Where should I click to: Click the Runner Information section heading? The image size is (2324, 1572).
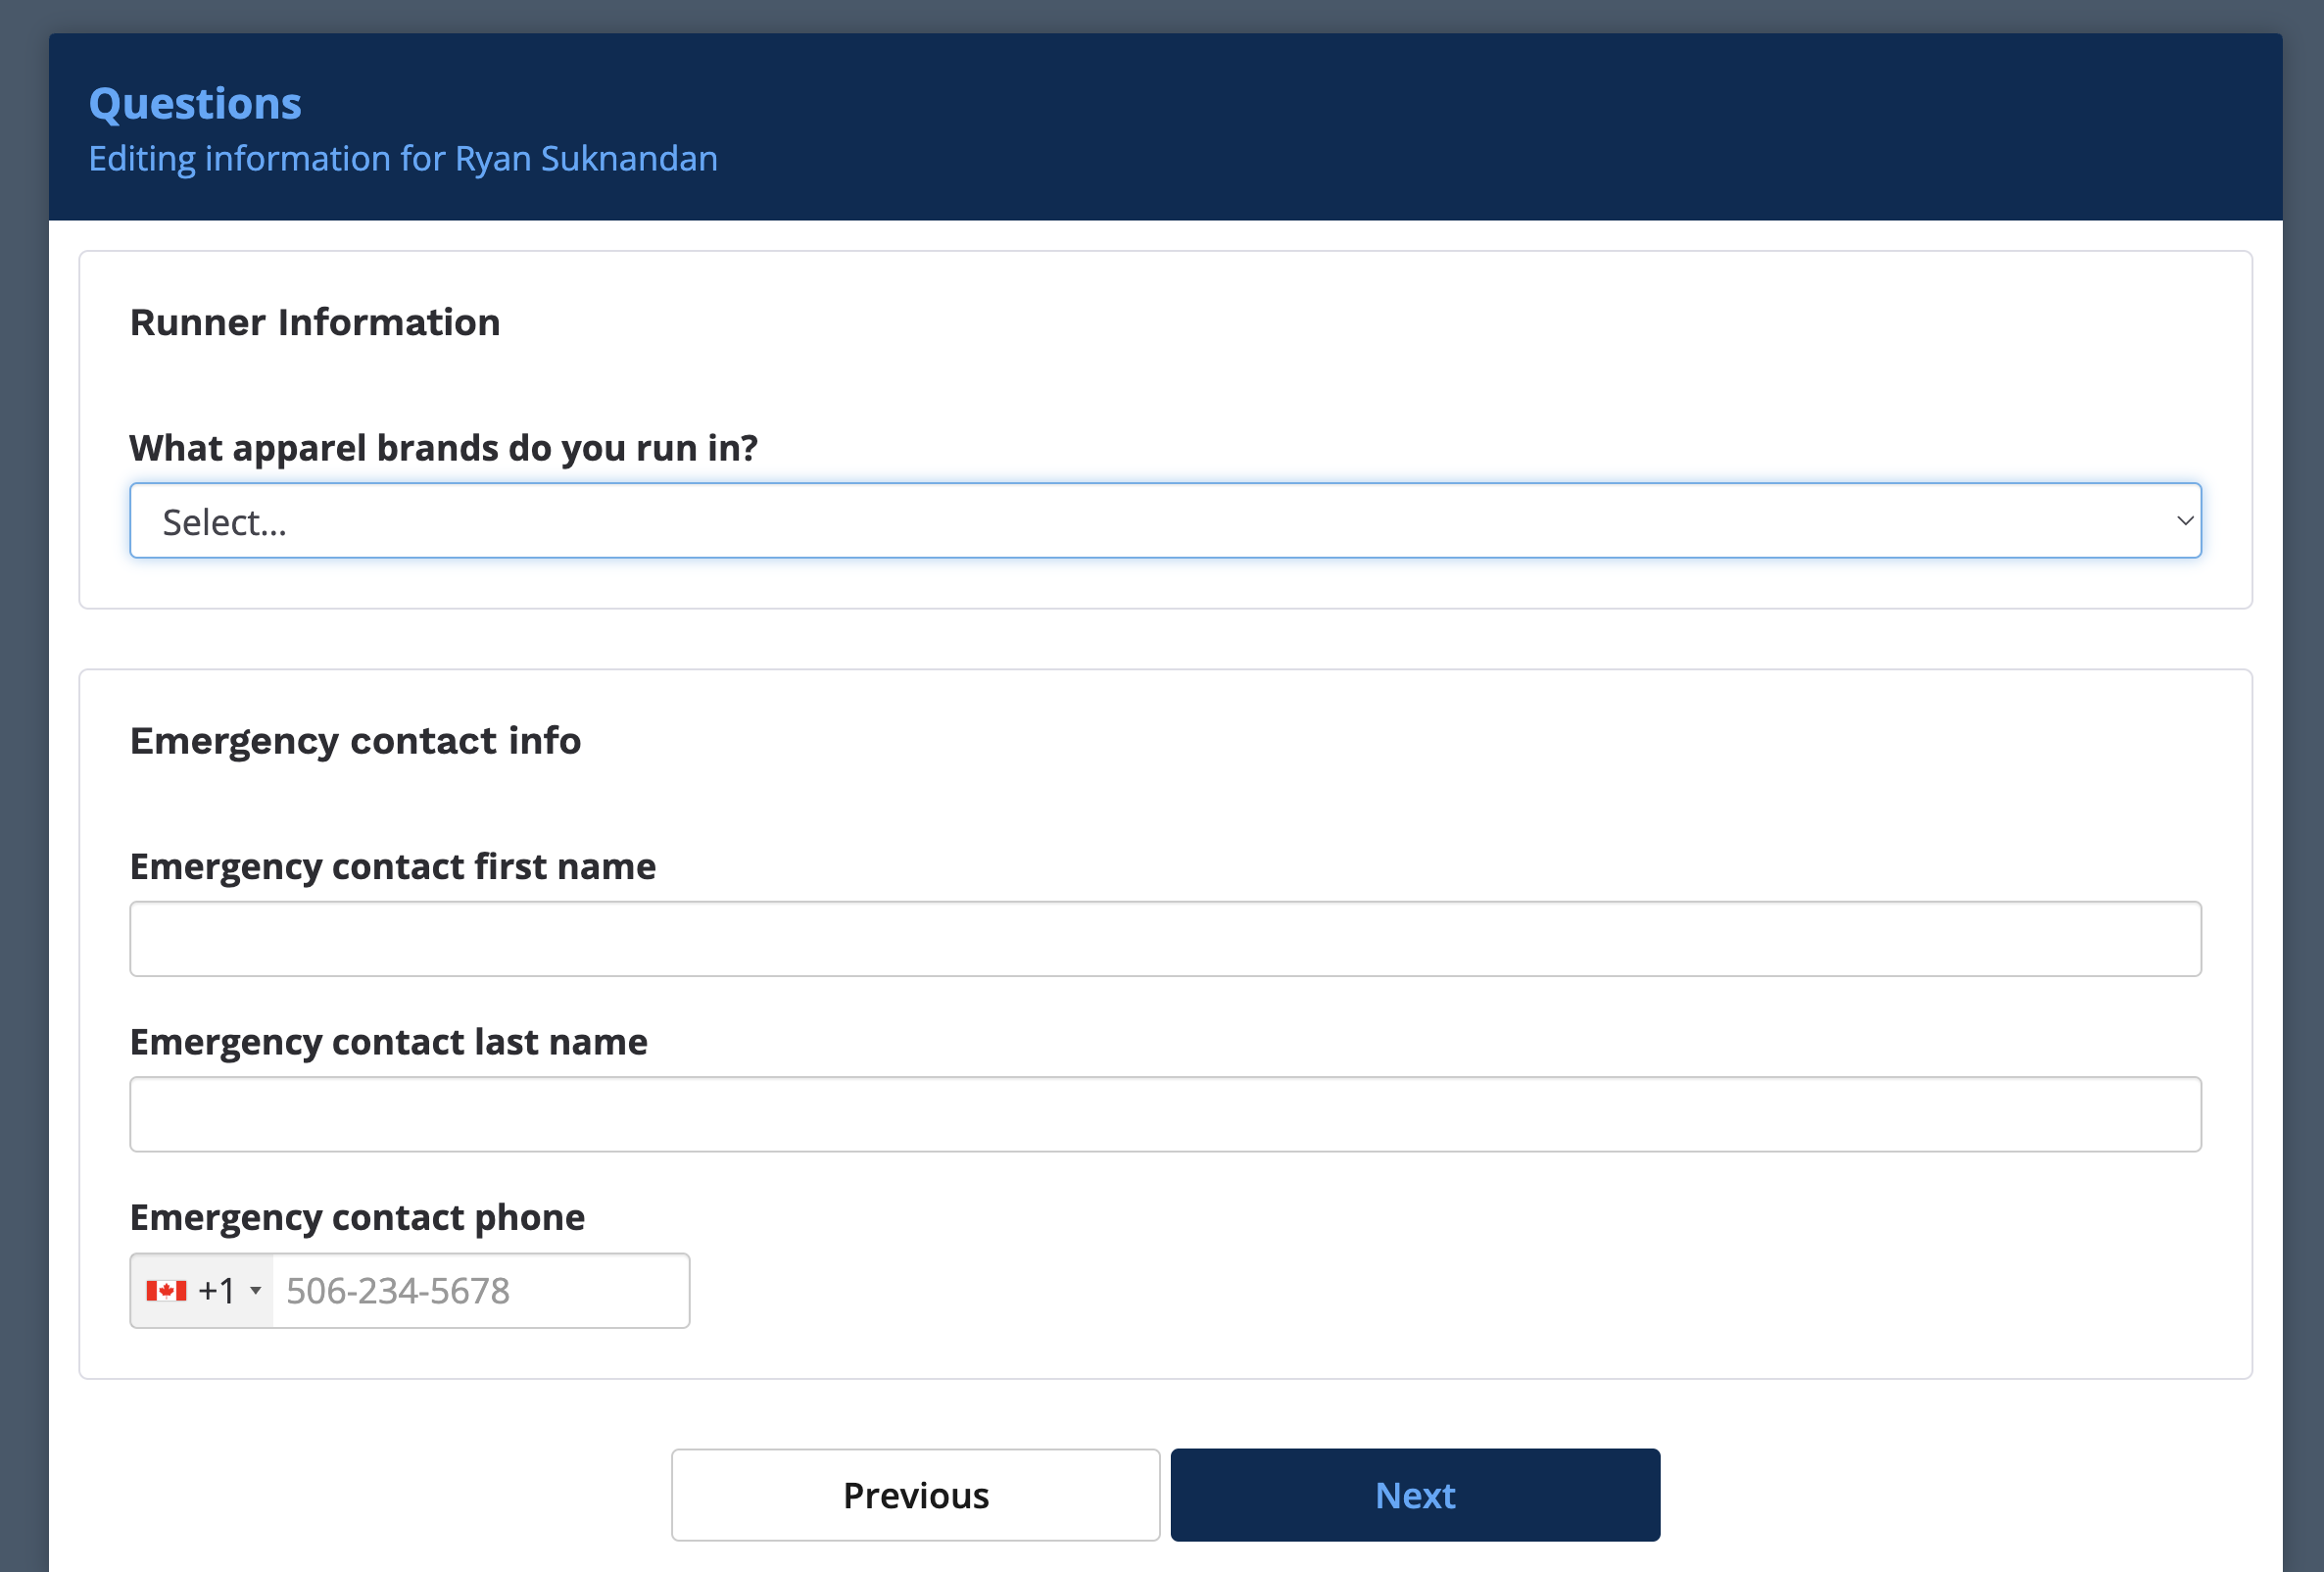pyautogui.click(x=315, y=323)
